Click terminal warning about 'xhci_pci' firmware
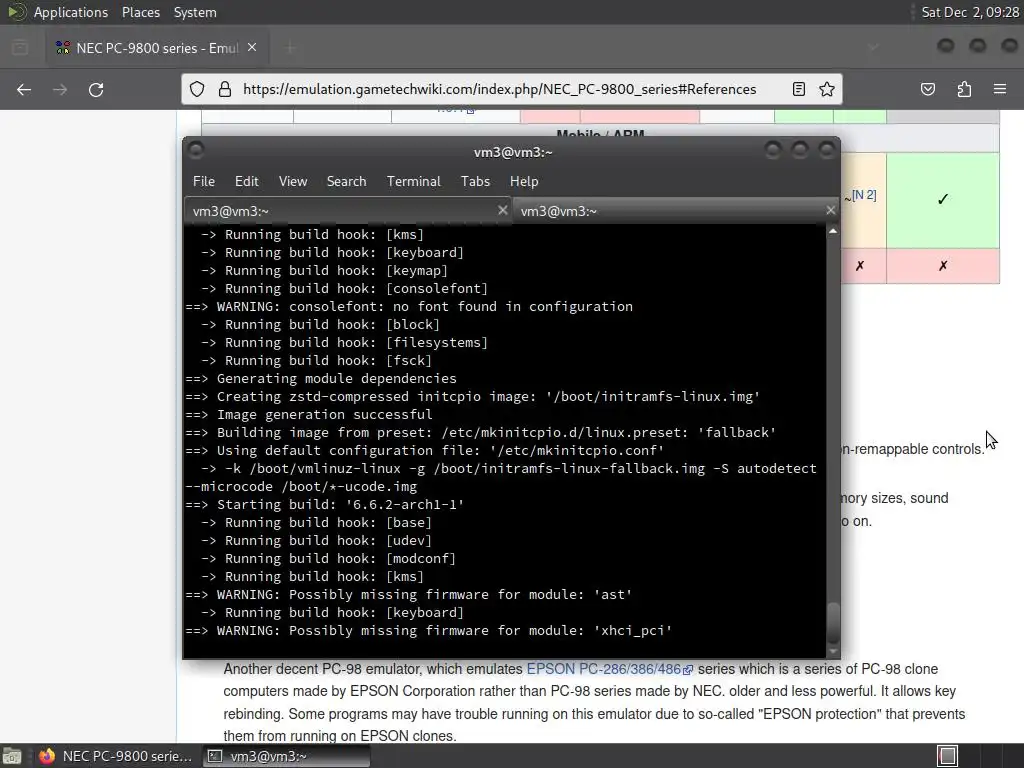Screen dimensions: 1024x768 click(428, 631)
